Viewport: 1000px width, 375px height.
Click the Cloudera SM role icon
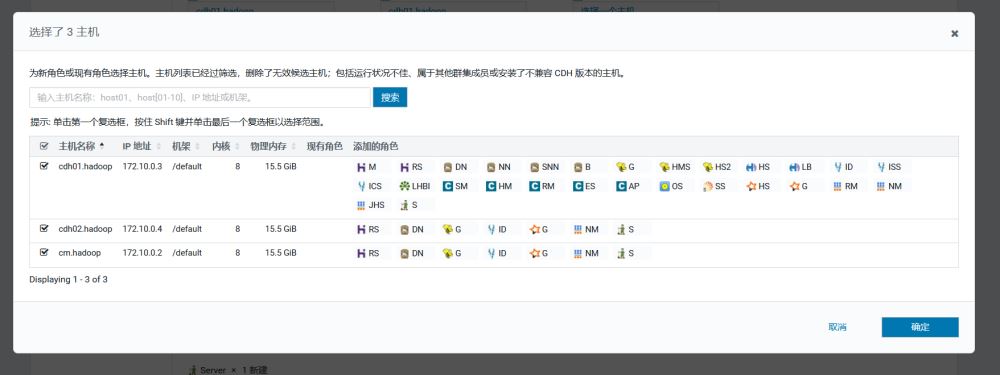point(448,186)
